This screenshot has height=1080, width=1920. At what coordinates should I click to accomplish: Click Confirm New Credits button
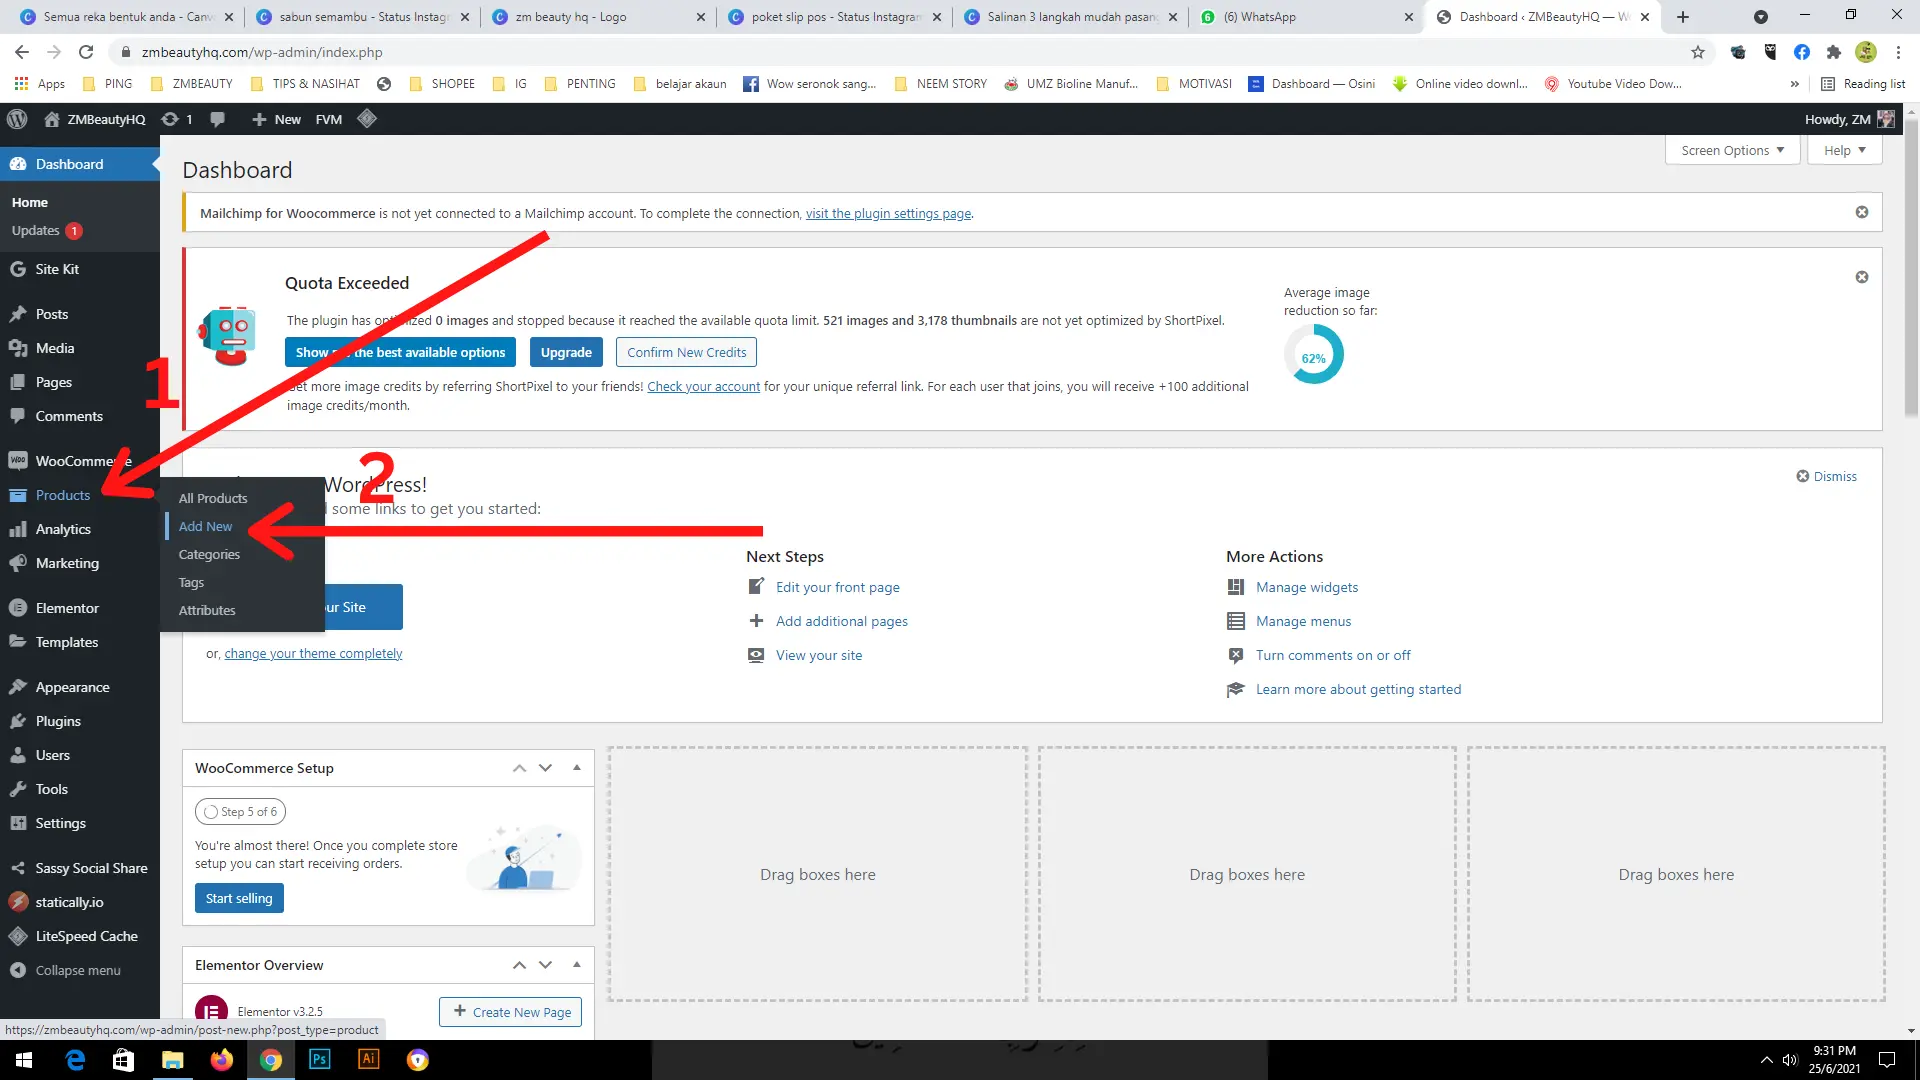(686, 352)
